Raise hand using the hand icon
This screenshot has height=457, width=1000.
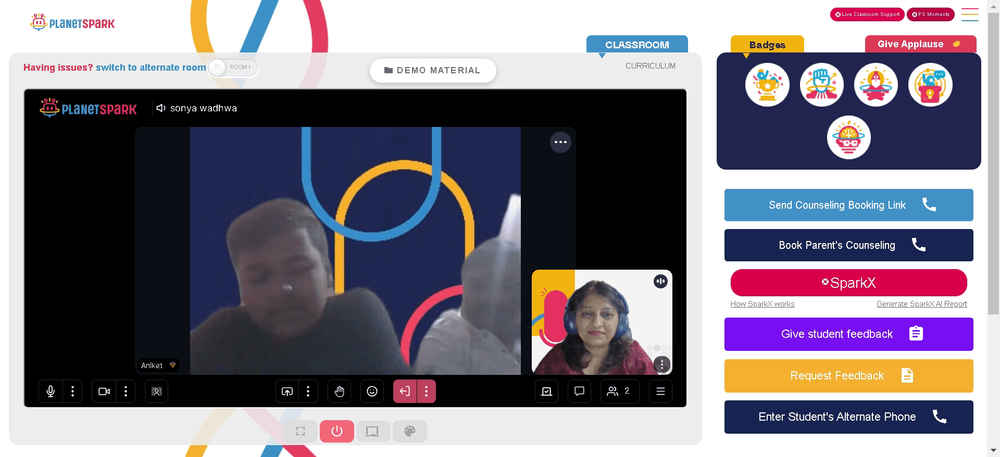(x=339, y=391)
